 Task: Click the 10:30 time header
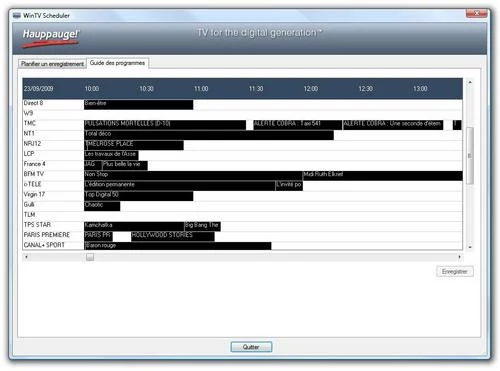coord(146,89)
